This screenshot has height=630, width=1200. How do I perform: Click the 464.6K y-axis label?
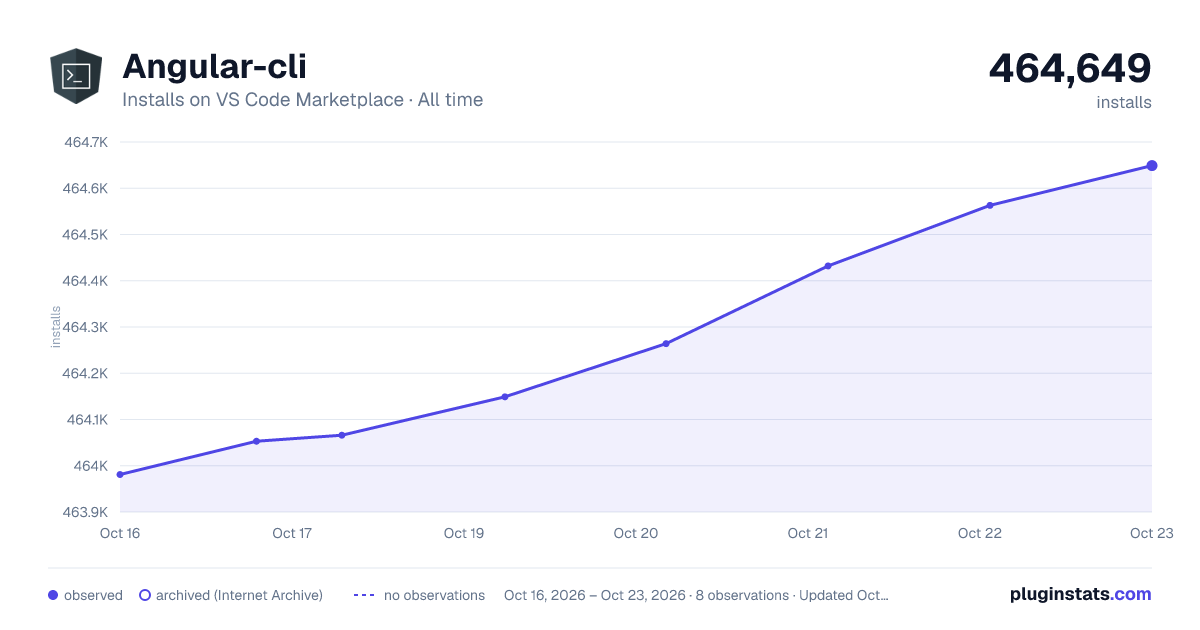(x=86, y=188)
